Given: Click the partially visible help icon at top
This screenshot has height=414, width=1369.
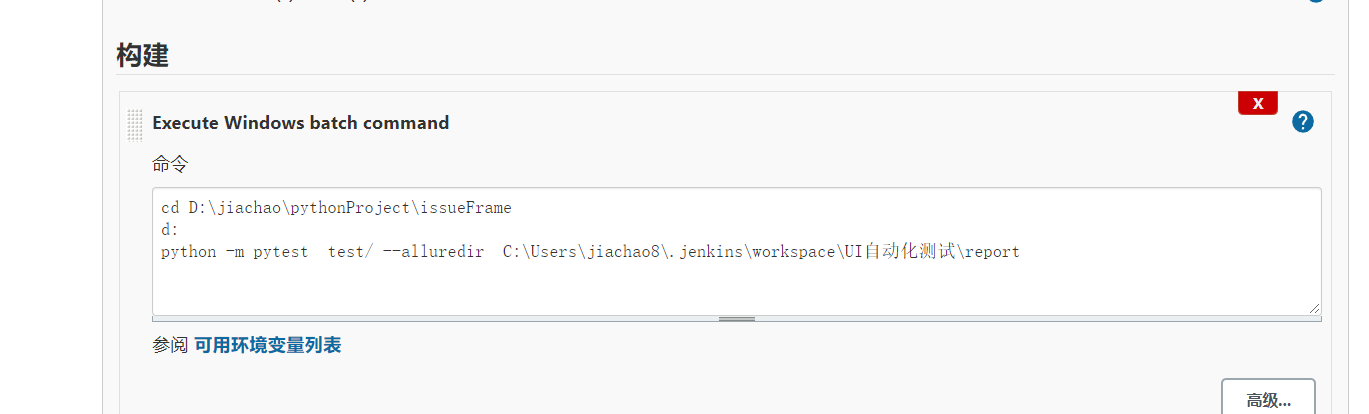Looking at the screenshot, I should (x=1316, y=2).
